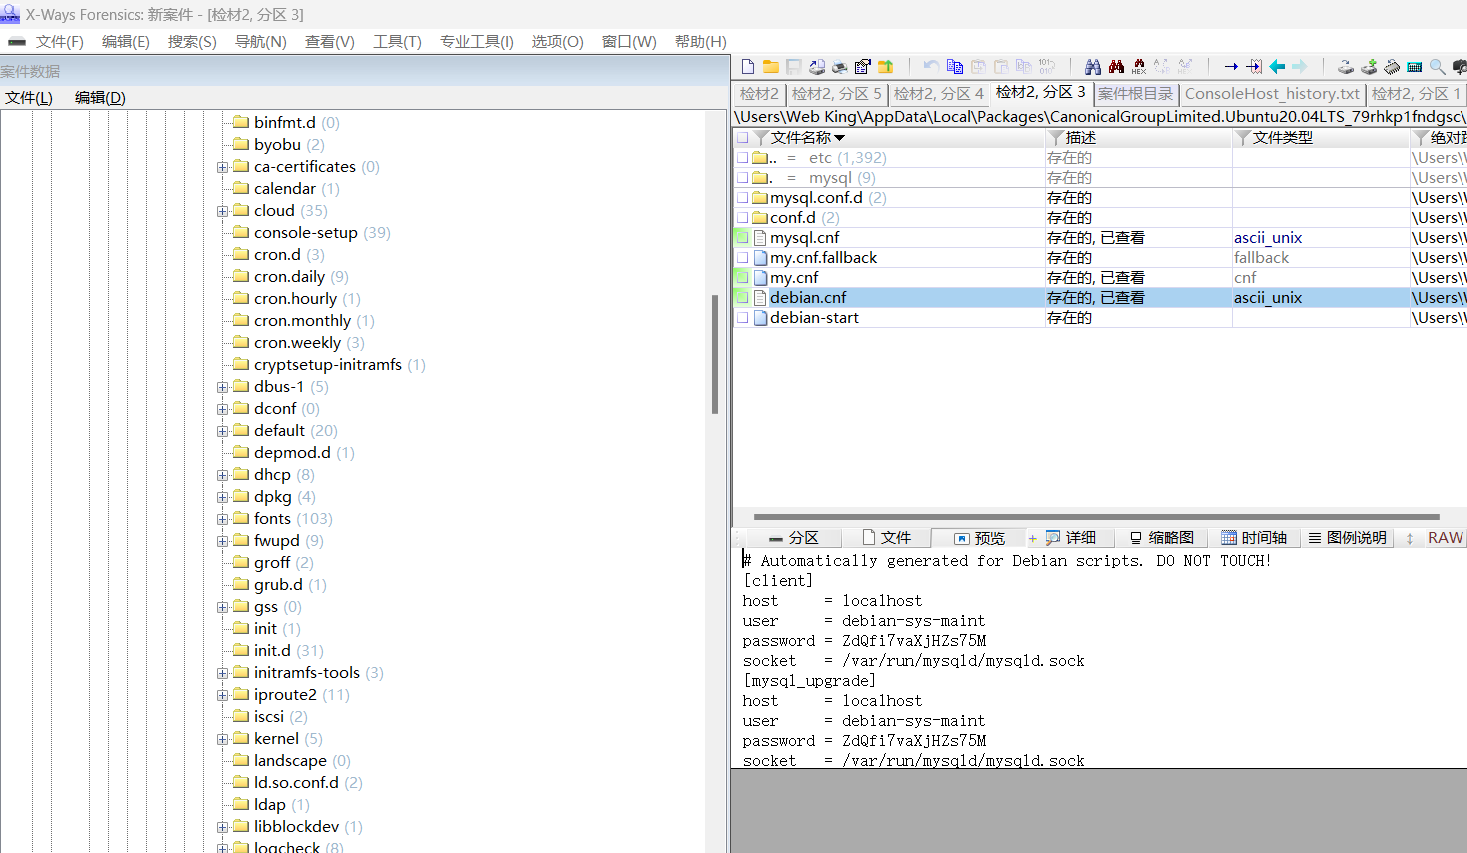Click the Back navigation arrow icon

pos(1277,67)
